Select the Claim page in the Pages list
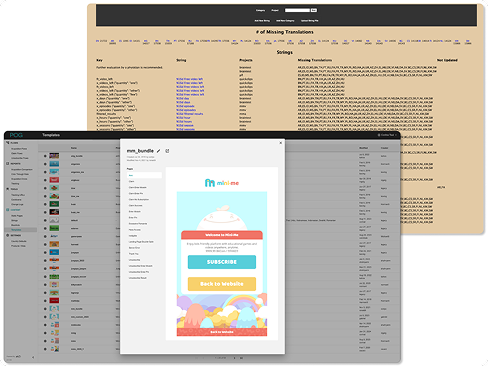488x366 pixels. pos(132,181)
